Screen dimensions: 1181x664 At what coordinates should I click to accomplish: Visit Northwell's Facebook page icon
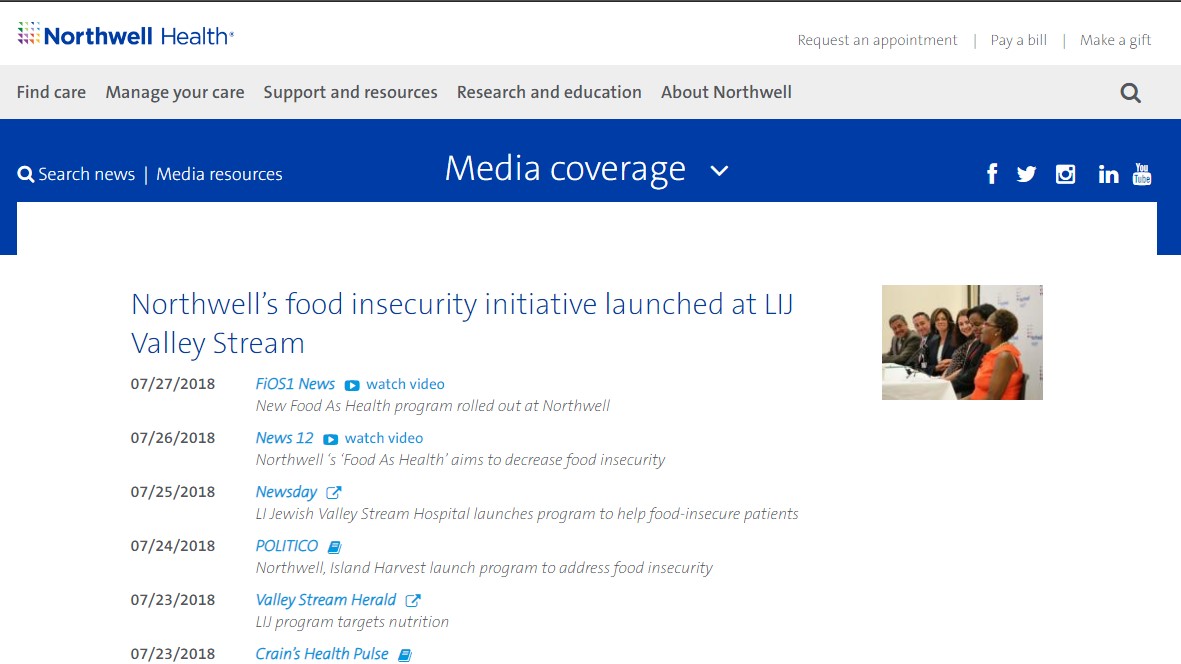(x=992, y=174)
